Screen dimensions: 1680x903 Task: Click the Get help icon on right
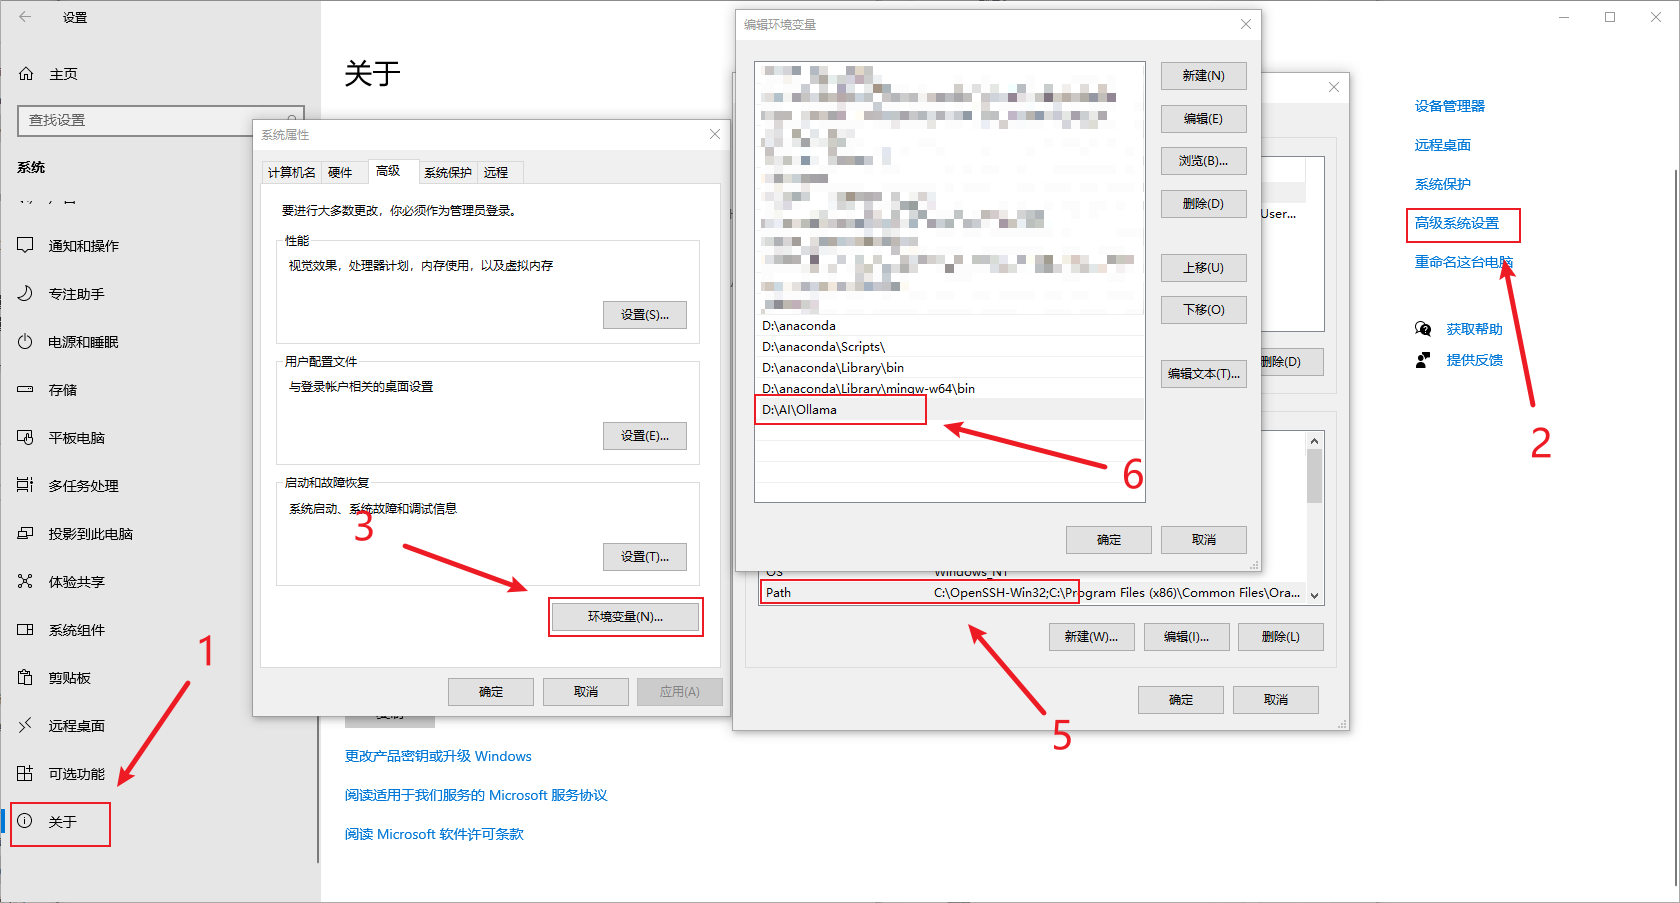1423,329
